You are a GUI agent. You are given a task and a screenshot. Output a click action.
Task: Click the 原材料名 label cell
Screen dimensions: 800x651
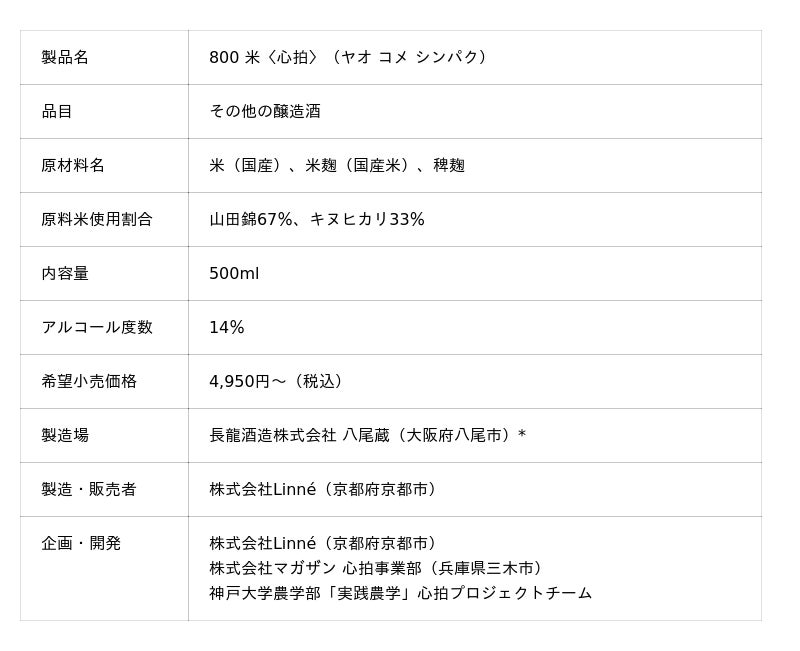coord(73,165)
